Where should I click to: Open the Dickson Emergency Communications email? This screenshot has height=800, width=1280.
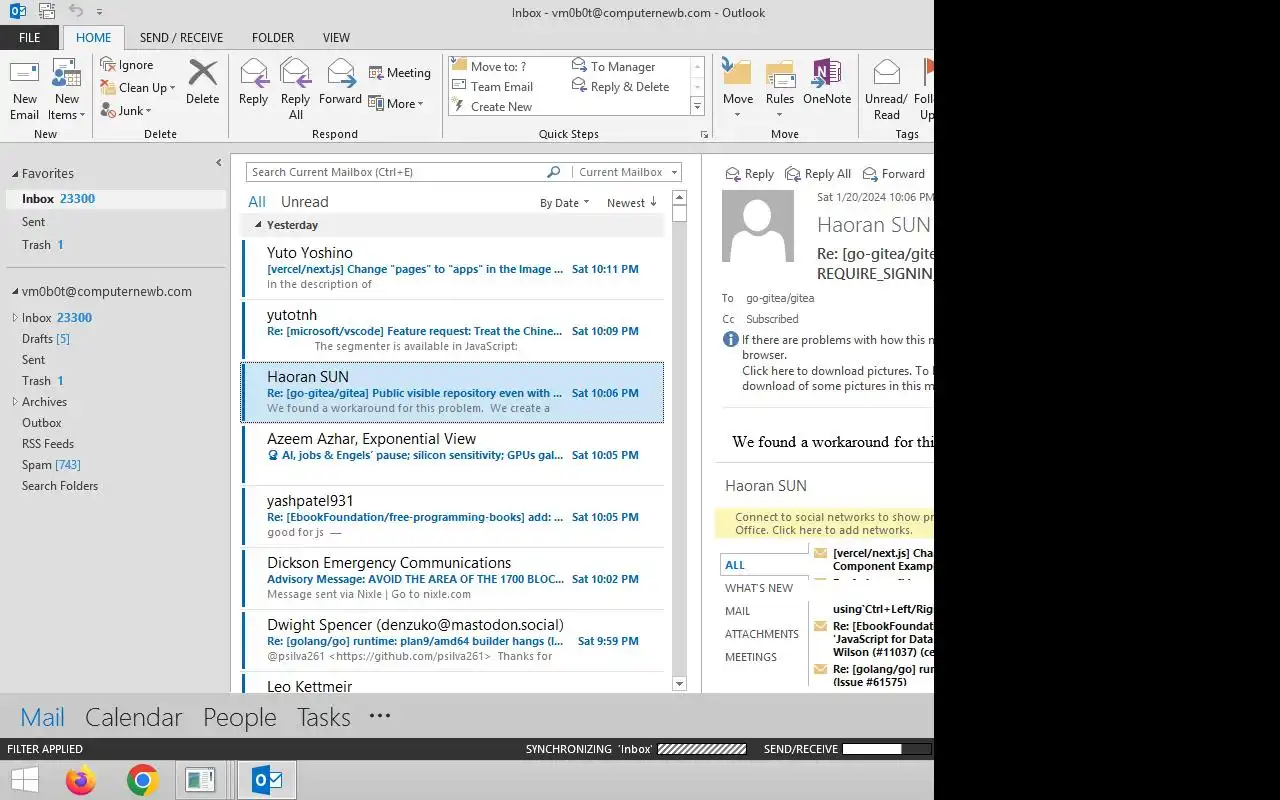[453, 579]
